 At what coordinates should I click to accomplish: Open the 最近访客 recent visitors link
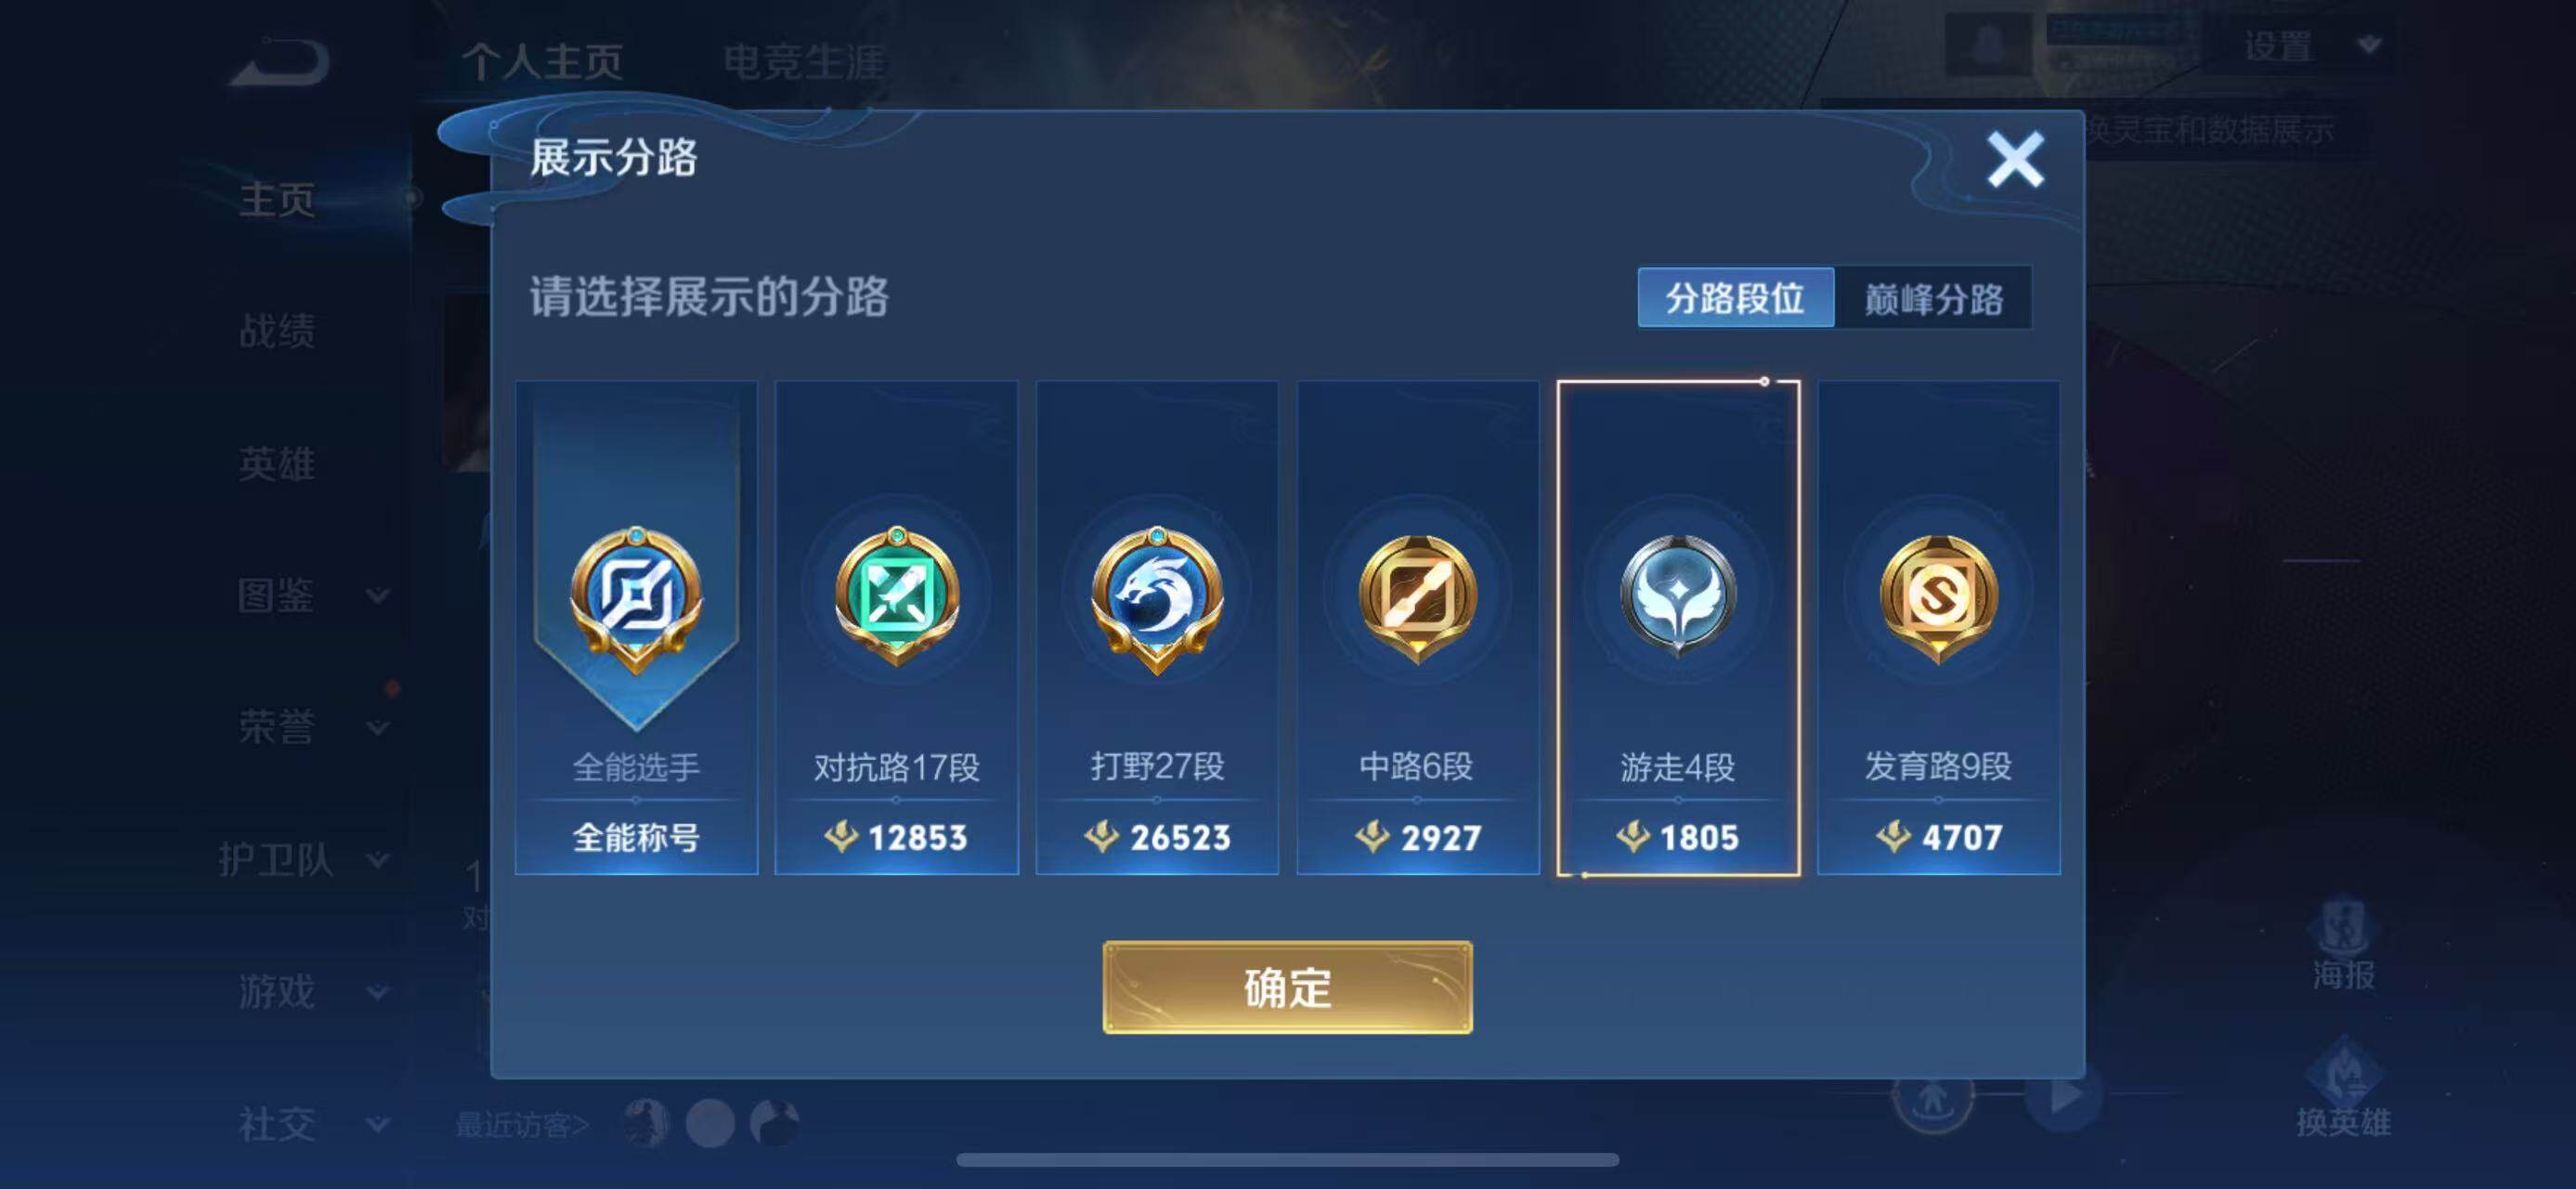(x=522, y=1125)
